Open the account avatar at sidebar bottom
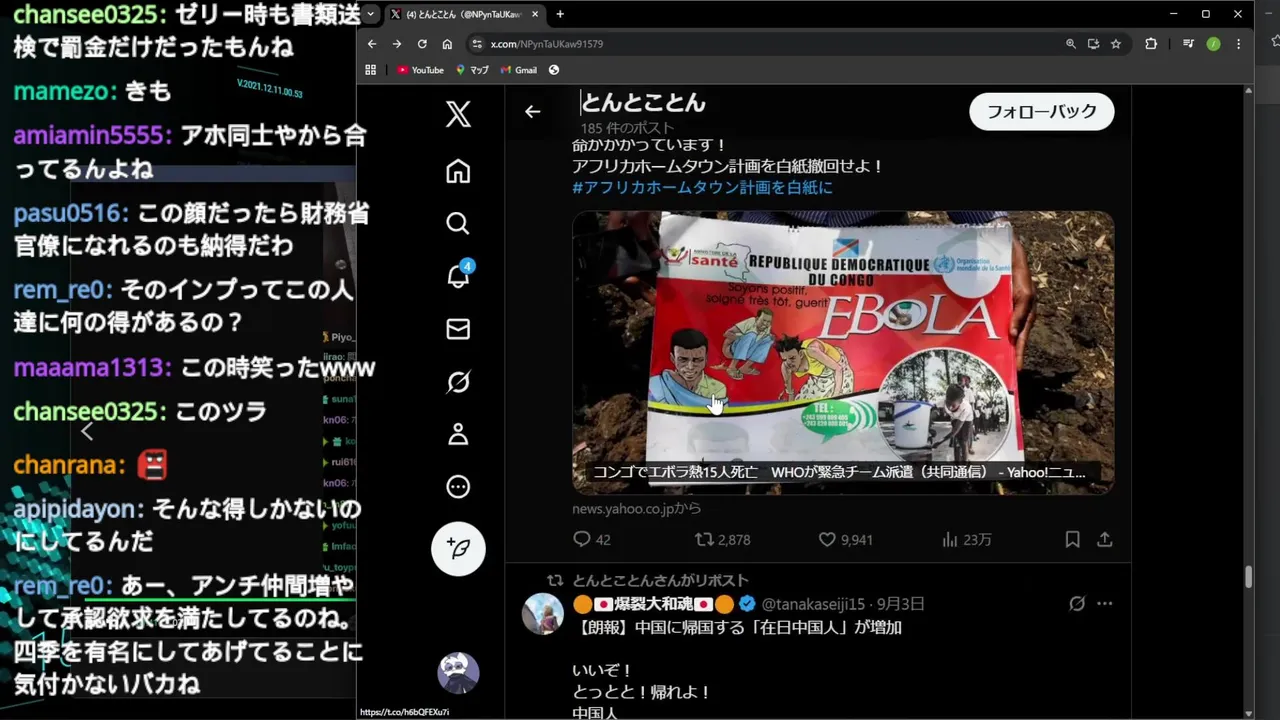This screenshot has height=720, width=1280. click(458, 673)
